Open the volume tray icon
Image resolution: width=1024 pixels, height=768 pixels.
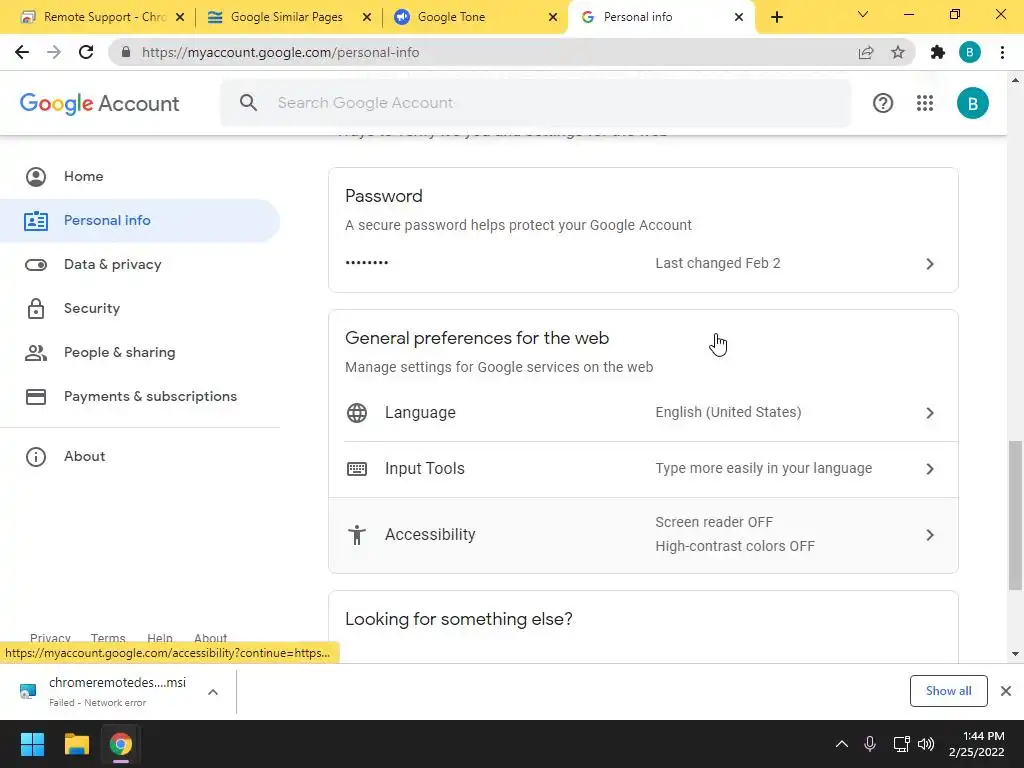click(x=926, y=744)
